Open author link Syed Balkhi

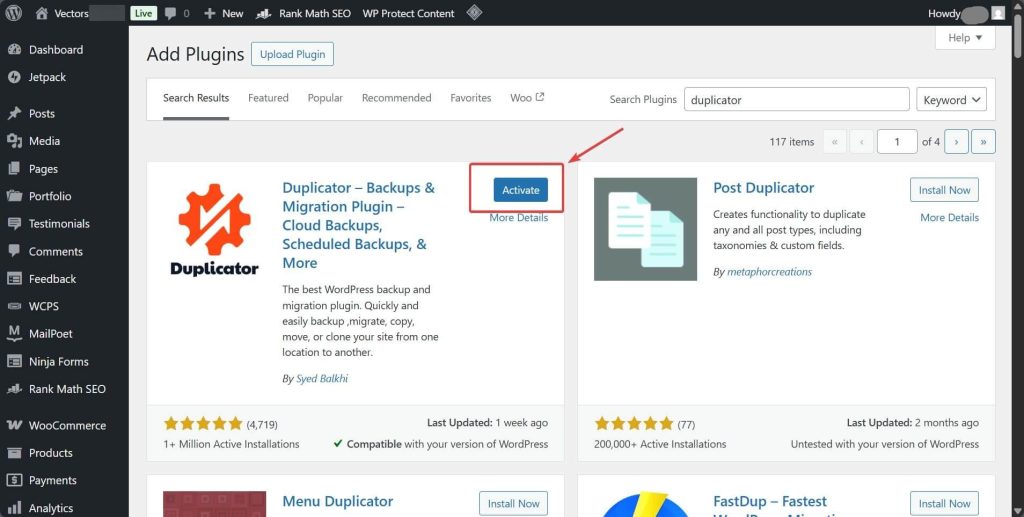pyautogui.click(x=322, y=379)
